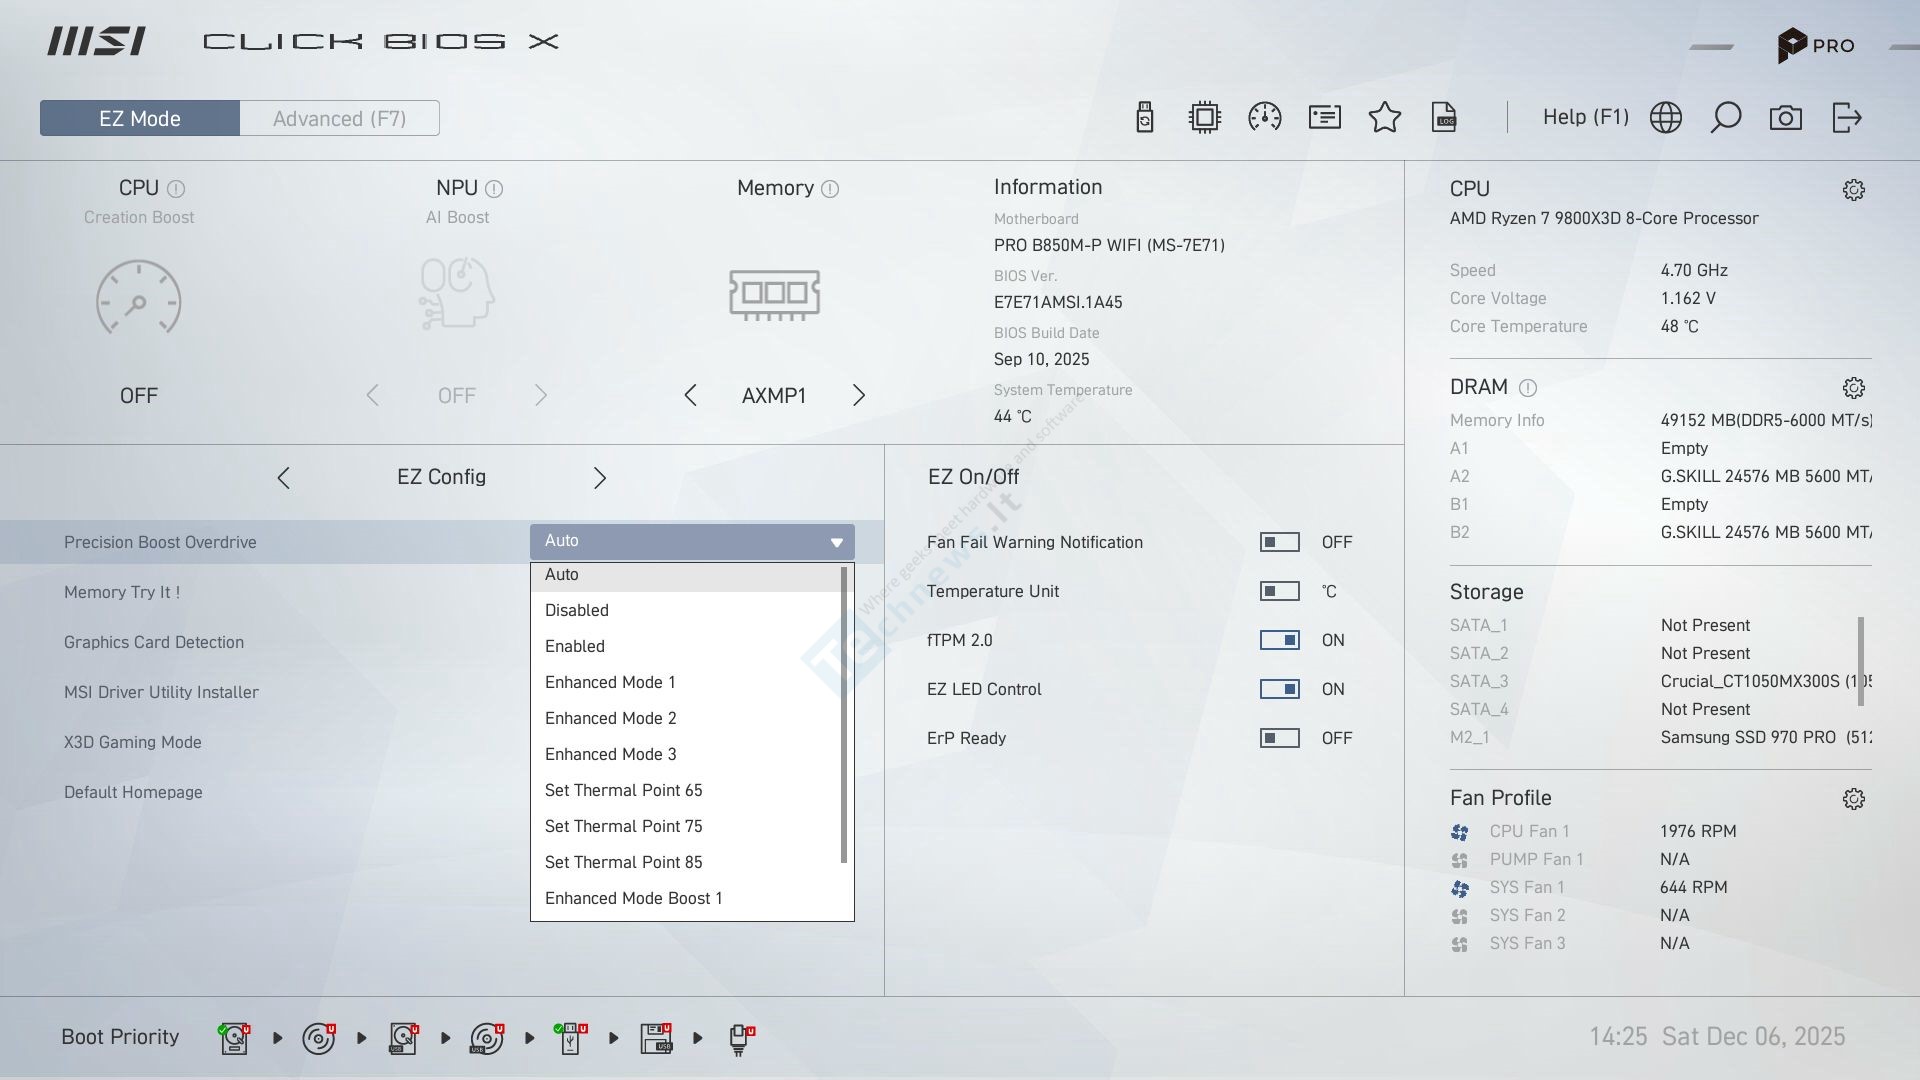Viewport: 1920px width, 1080px height.
Task: Open Help (F1)
Action: (1585, 118)
